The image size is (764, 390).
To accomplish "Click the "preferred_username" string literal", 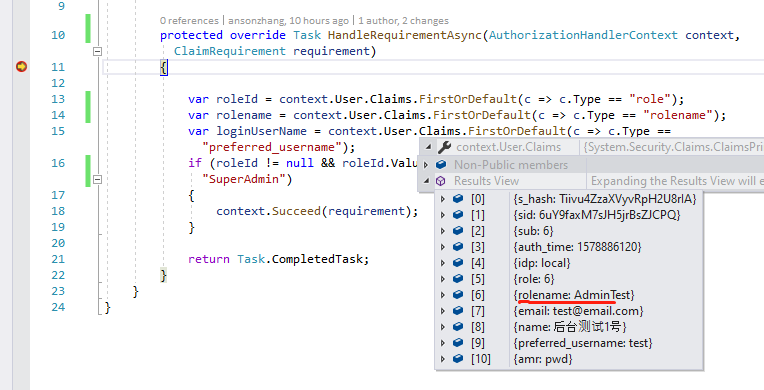I will pyautogui.click(x=271, y=147).
